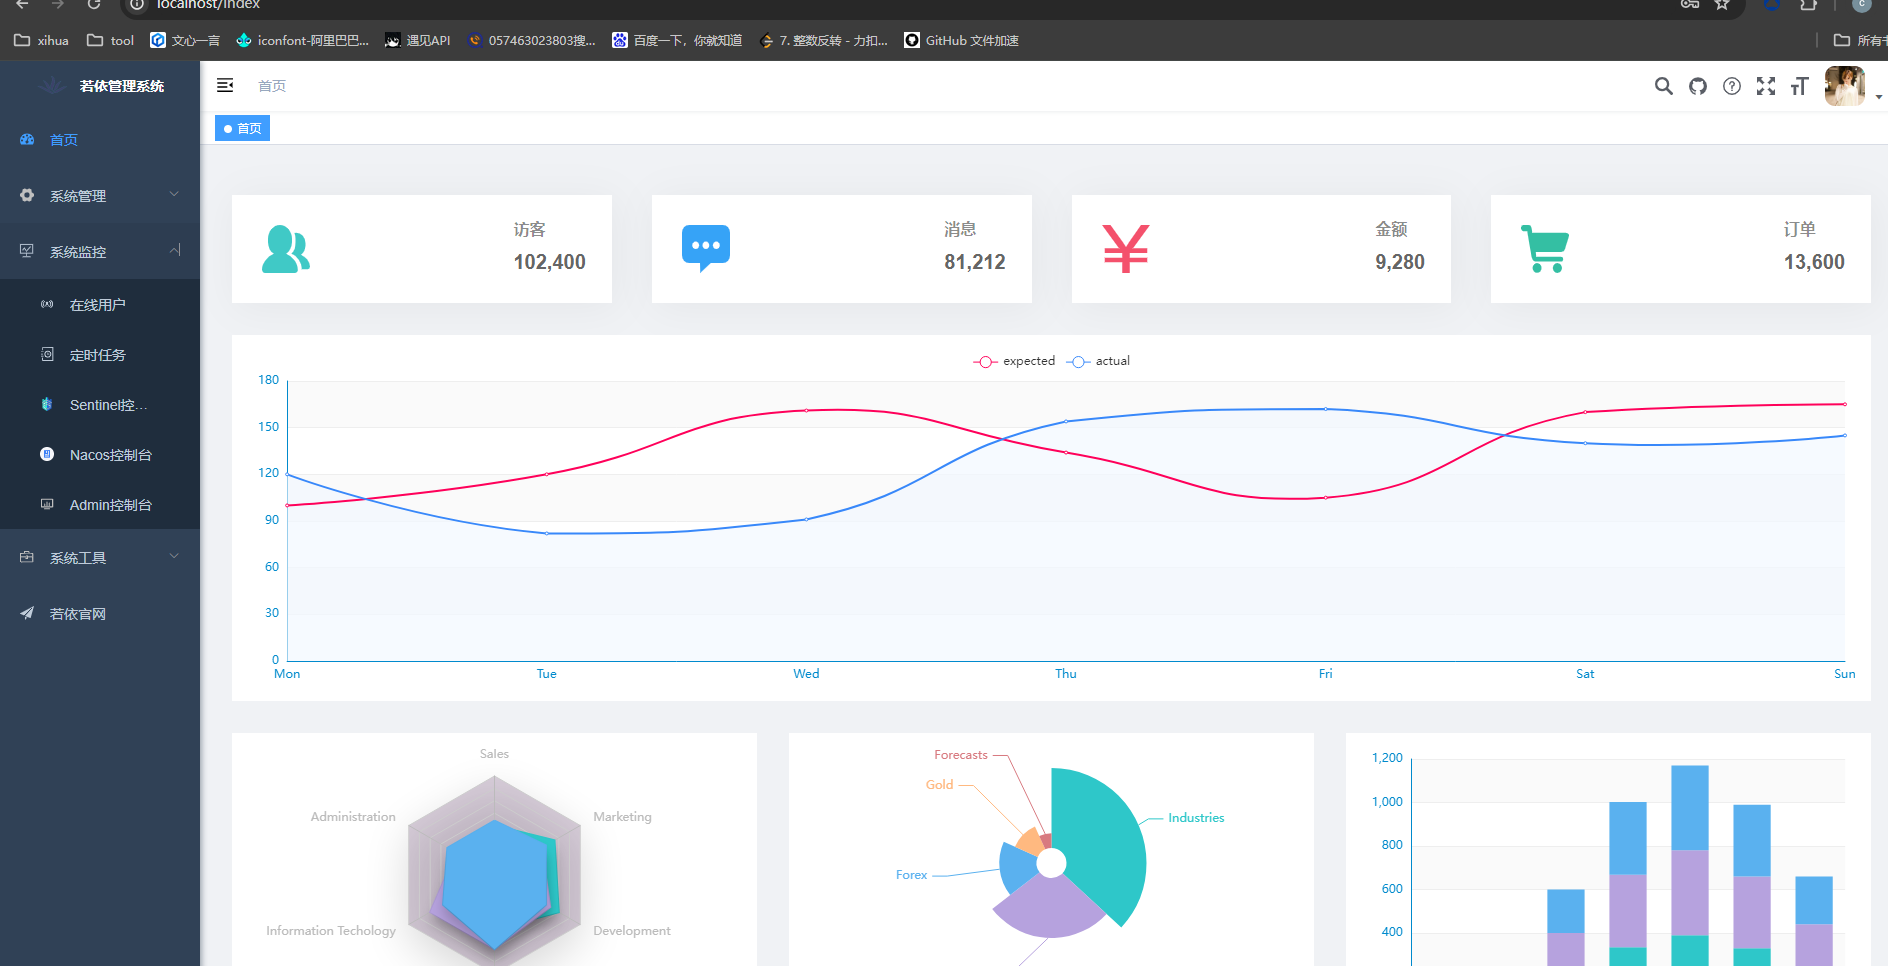This screenshot has height=966, width=1888.
Task: Click the Marketing label on the radar chart
Action: click(x=622, y=817)
